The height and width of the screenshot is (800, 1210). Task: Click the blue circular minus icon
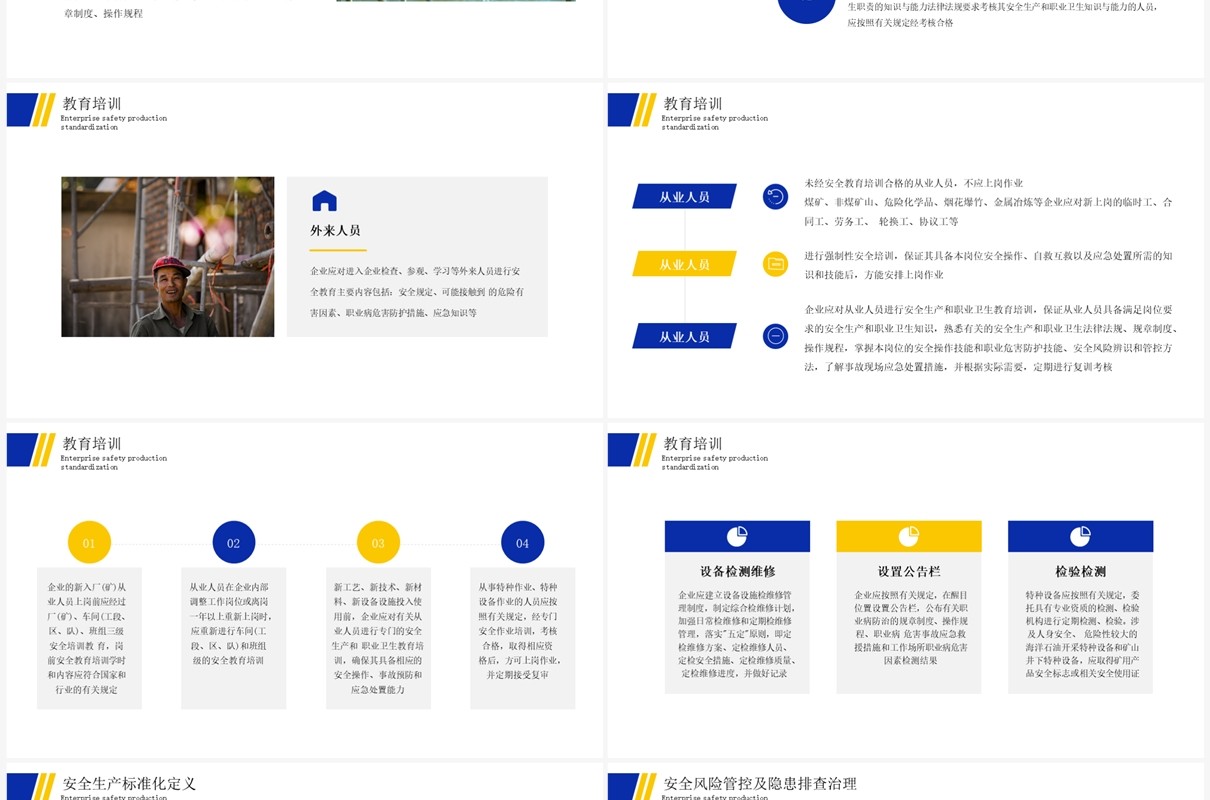pos(775,336)
